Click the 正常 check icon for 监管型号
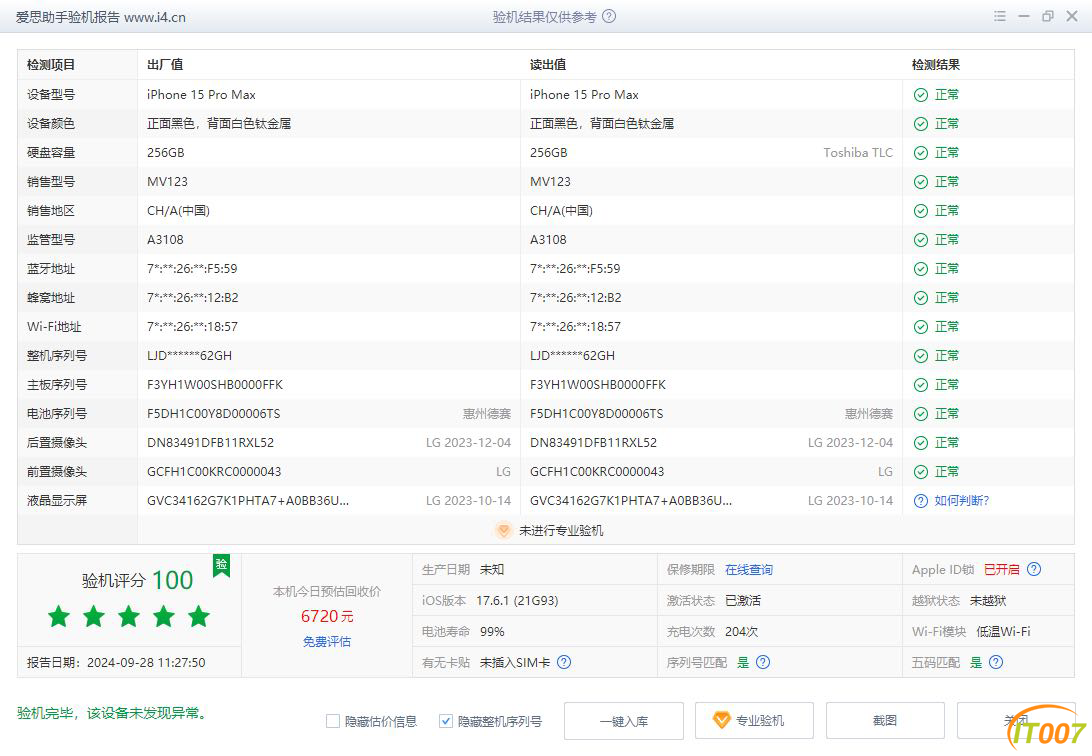1092x756 pixels. (921, 240)
